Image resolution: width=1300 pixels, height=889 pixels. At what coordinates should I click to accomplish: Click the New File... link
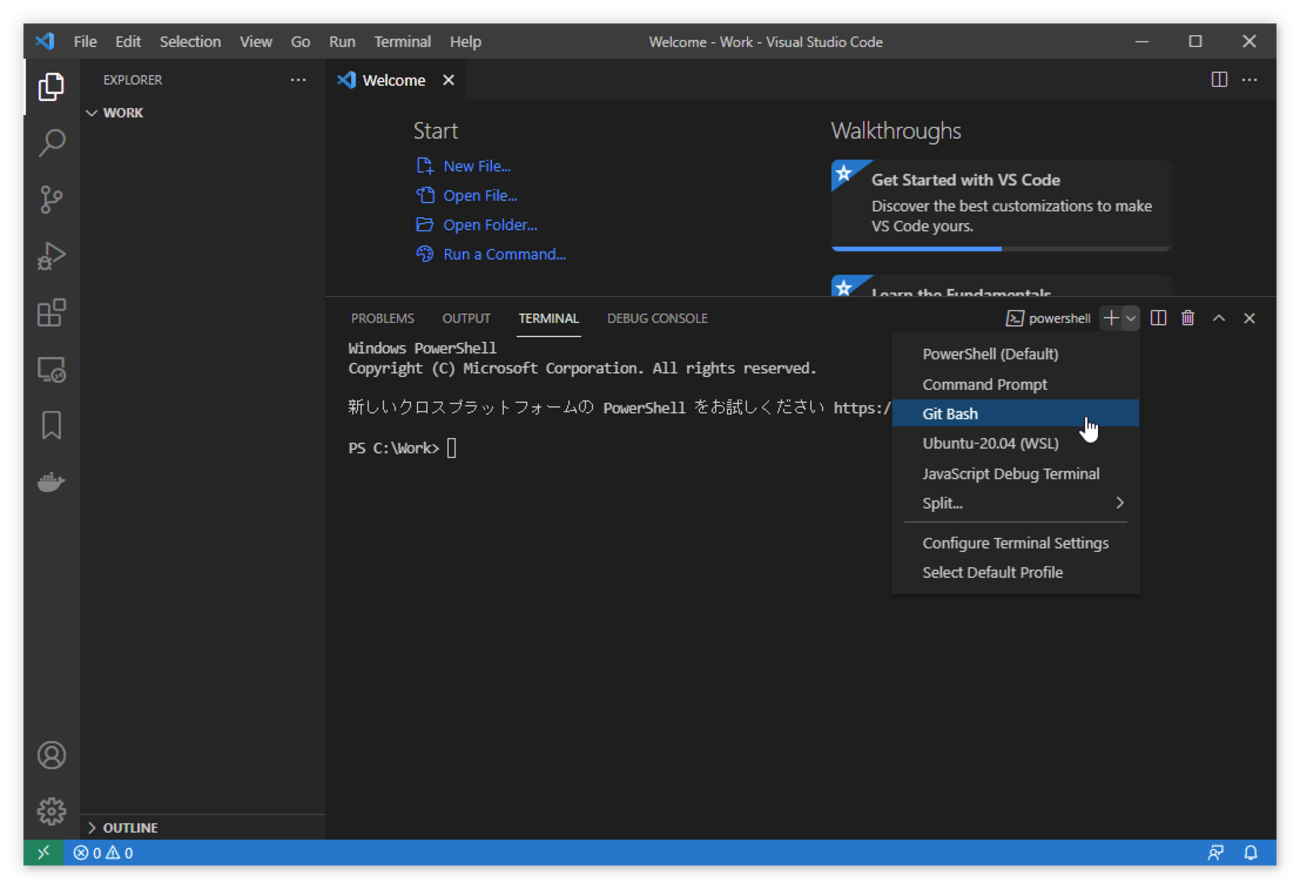coord(476,166)
